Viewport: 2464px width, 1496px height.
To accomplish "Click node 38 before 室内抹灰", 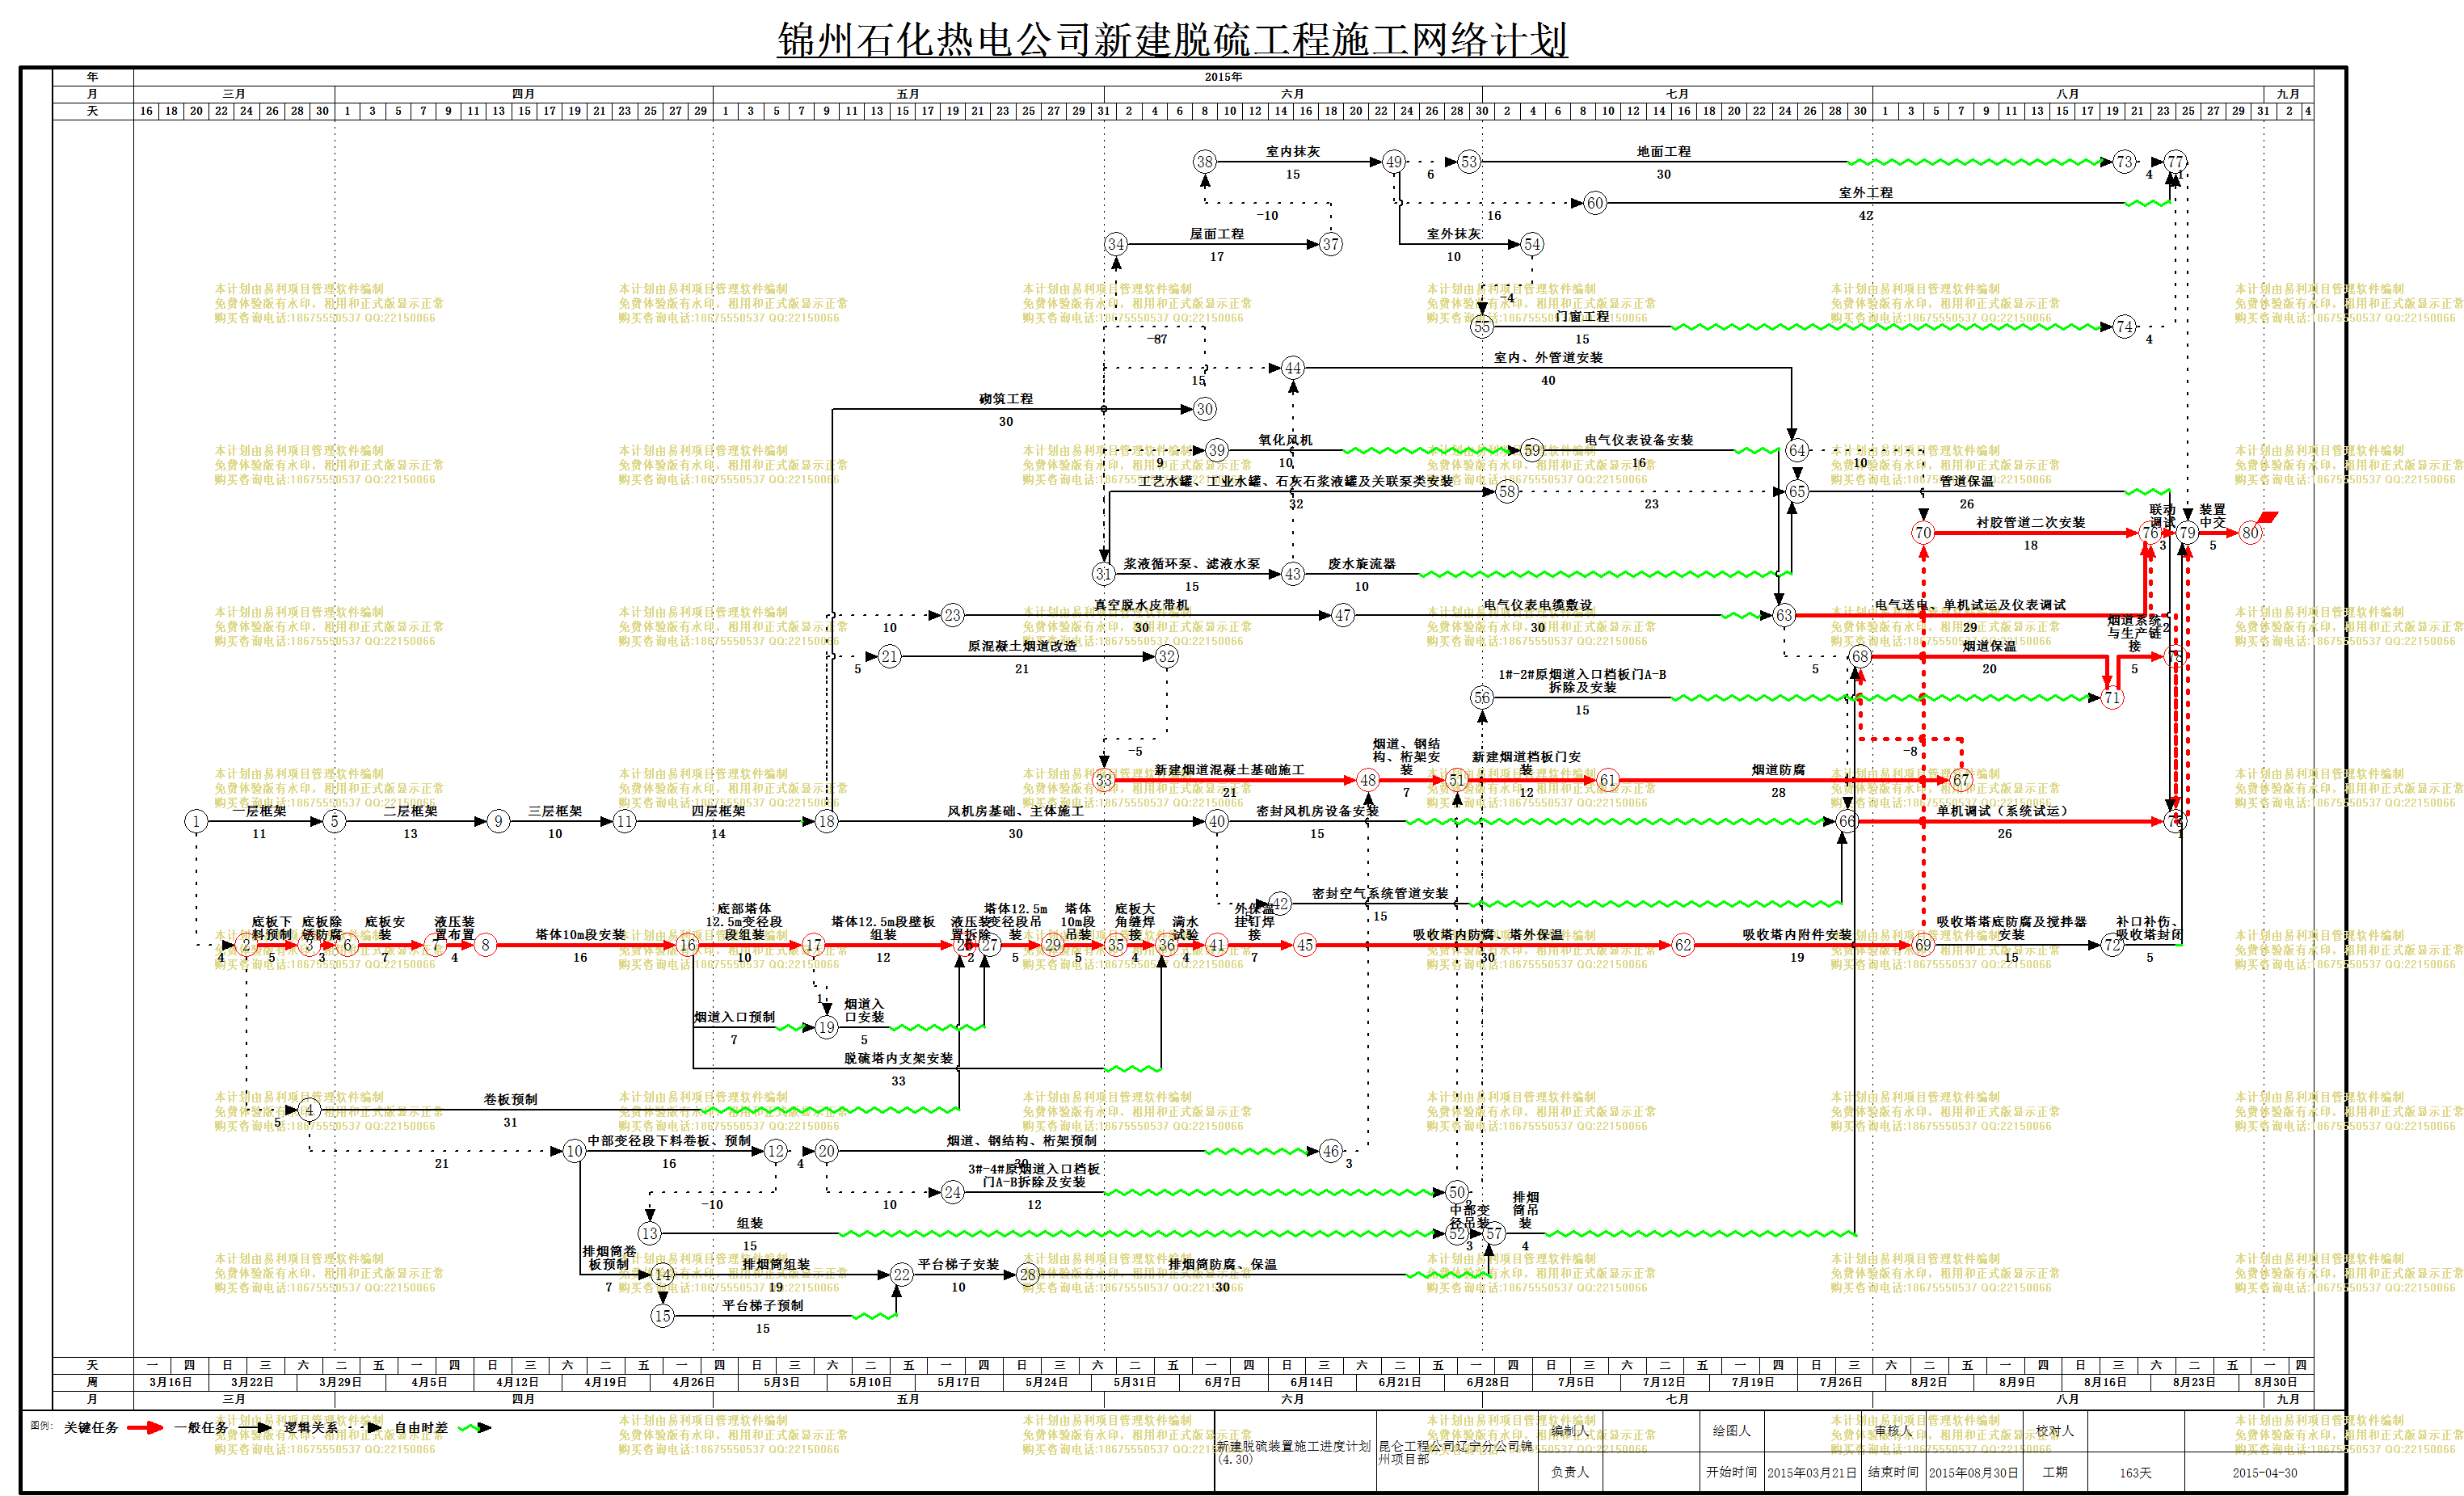I will 1204,161.
